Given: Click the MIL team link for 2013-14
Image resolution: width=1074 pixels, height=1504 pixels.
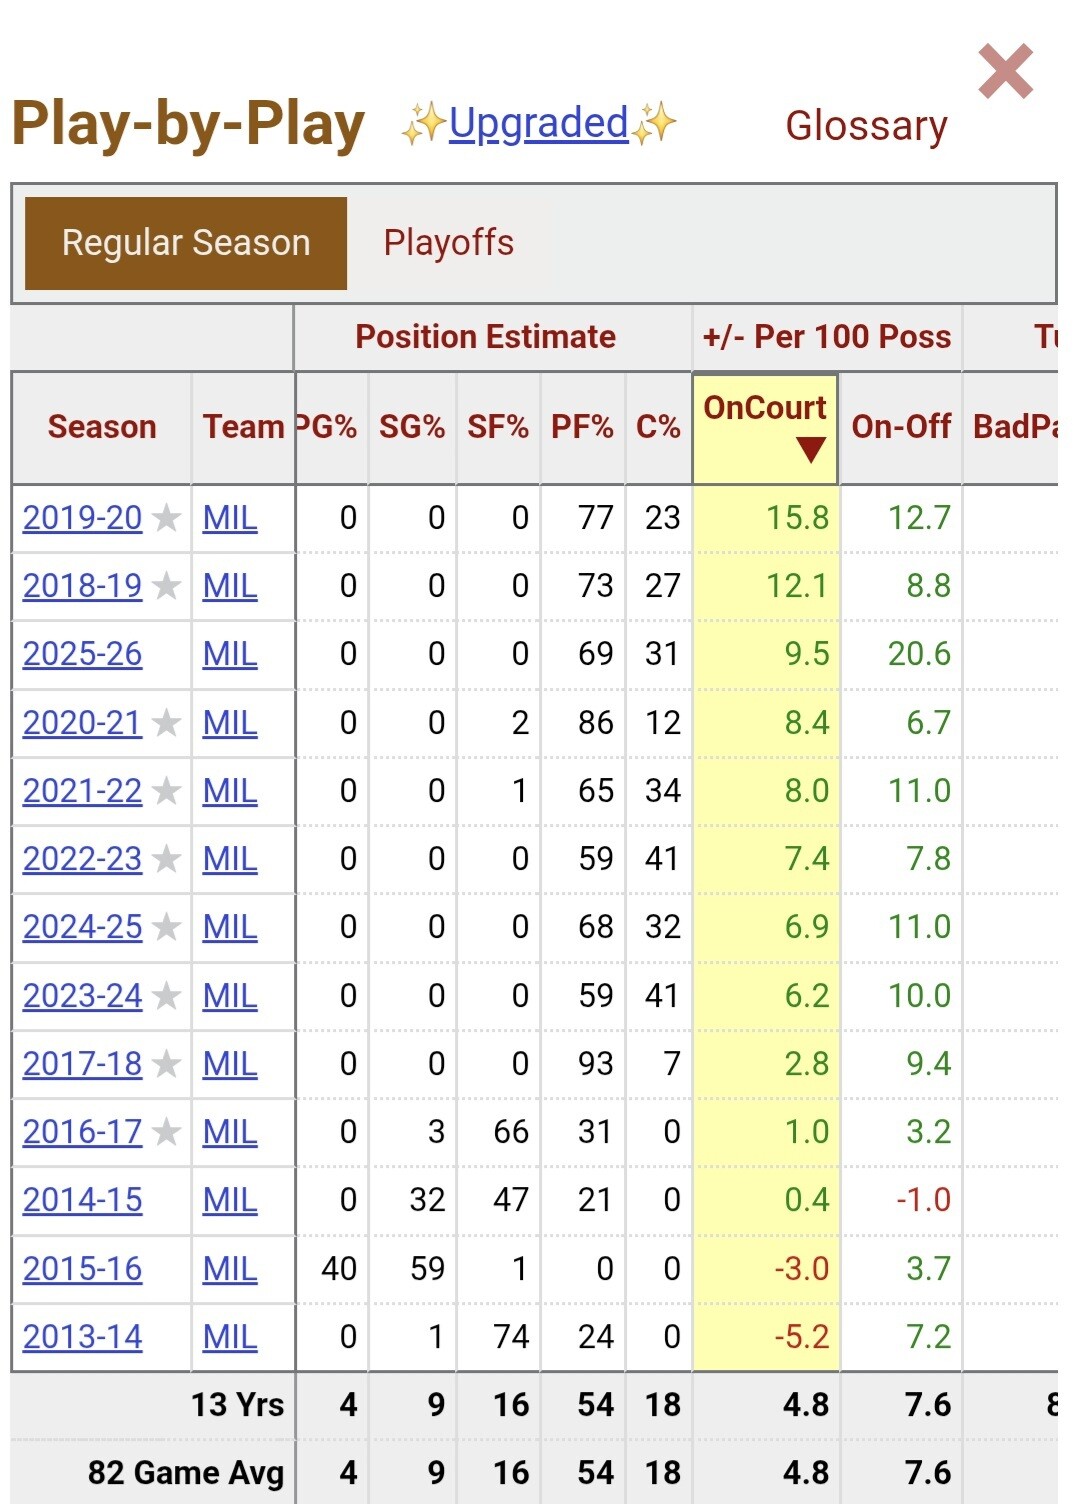Looking at the screenshot, I should click(230, 1337).
